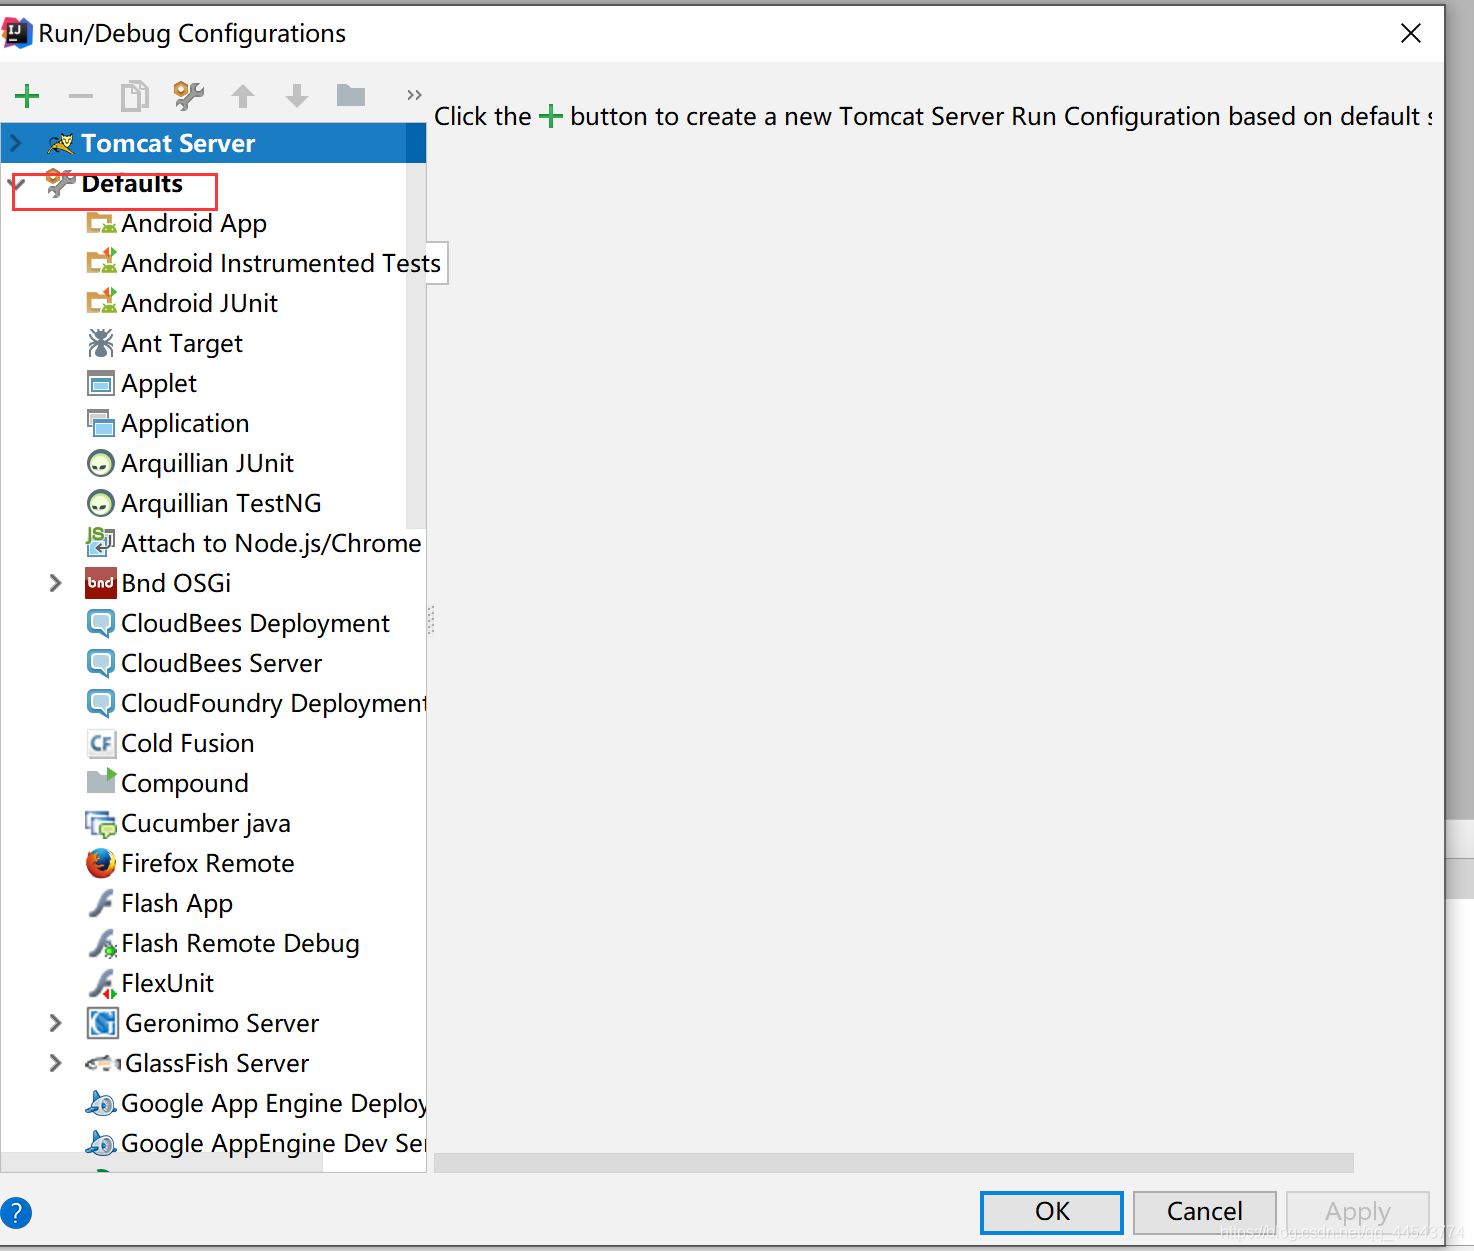Screen dimensions: 1474x1251
Task: Select FlexUnit configuration type
Action: (x=167, y=984)
